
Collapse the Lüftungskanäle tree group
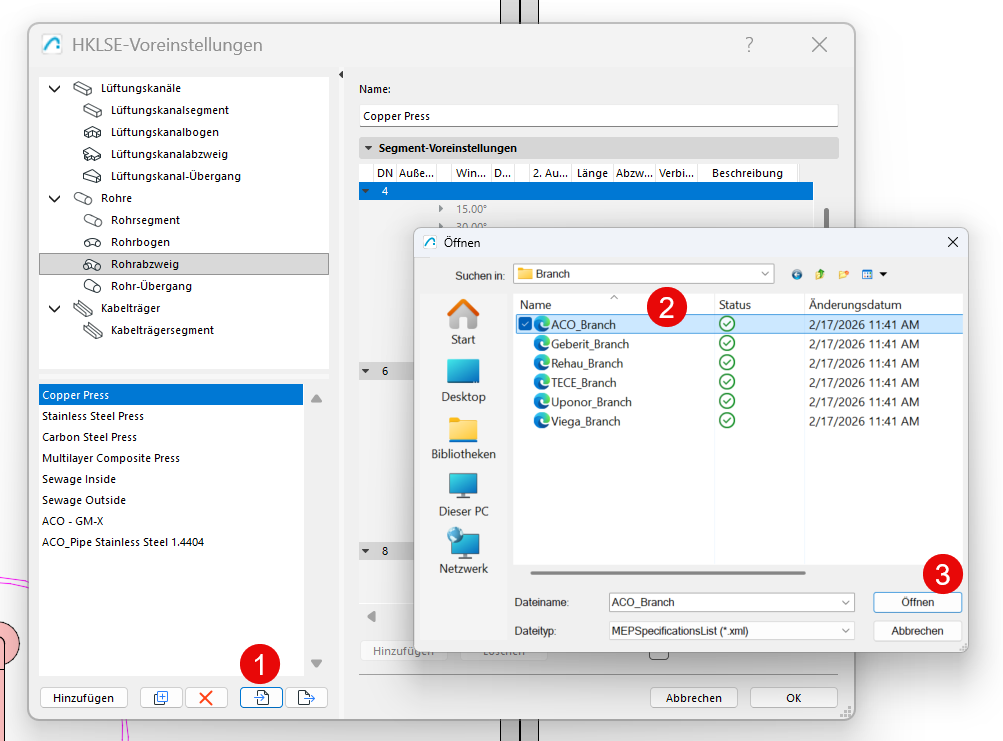[54, 89]
